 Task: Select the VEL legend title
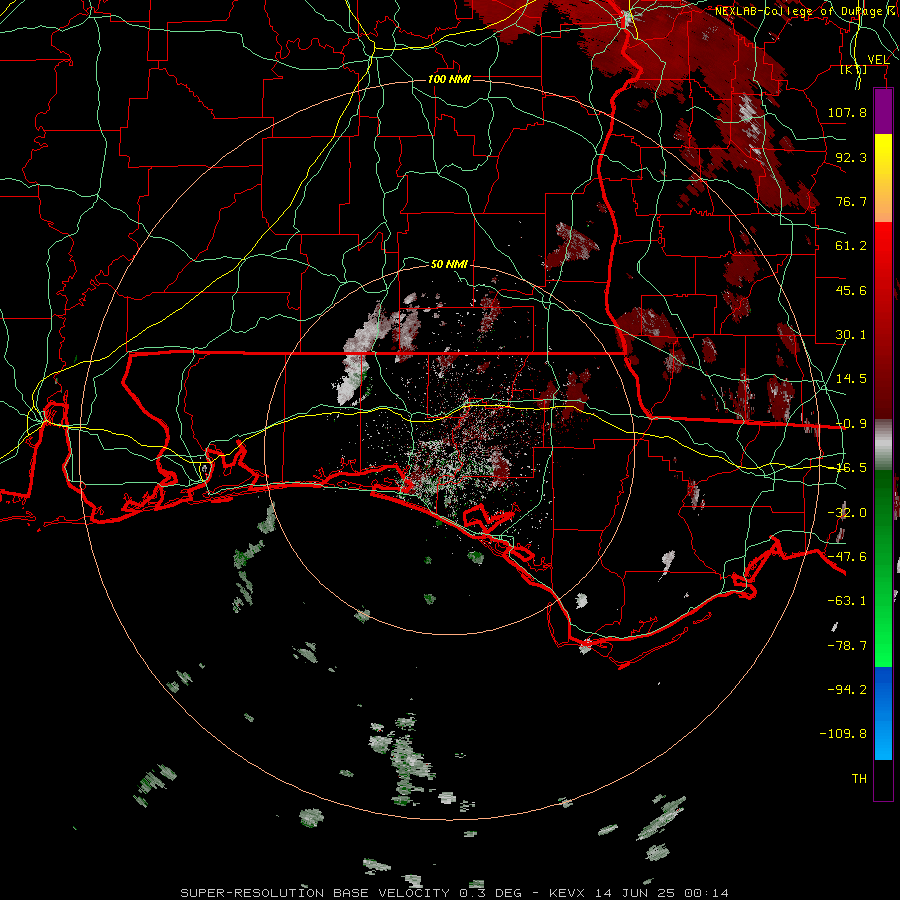878,60
